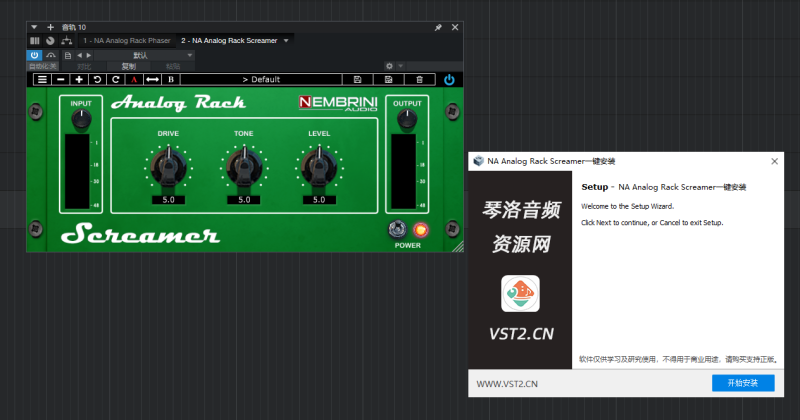Image resolution: width=800 pixels, height=420 pixels.
Task: Open the Default preset selector
Action: [x=261, y=80]
